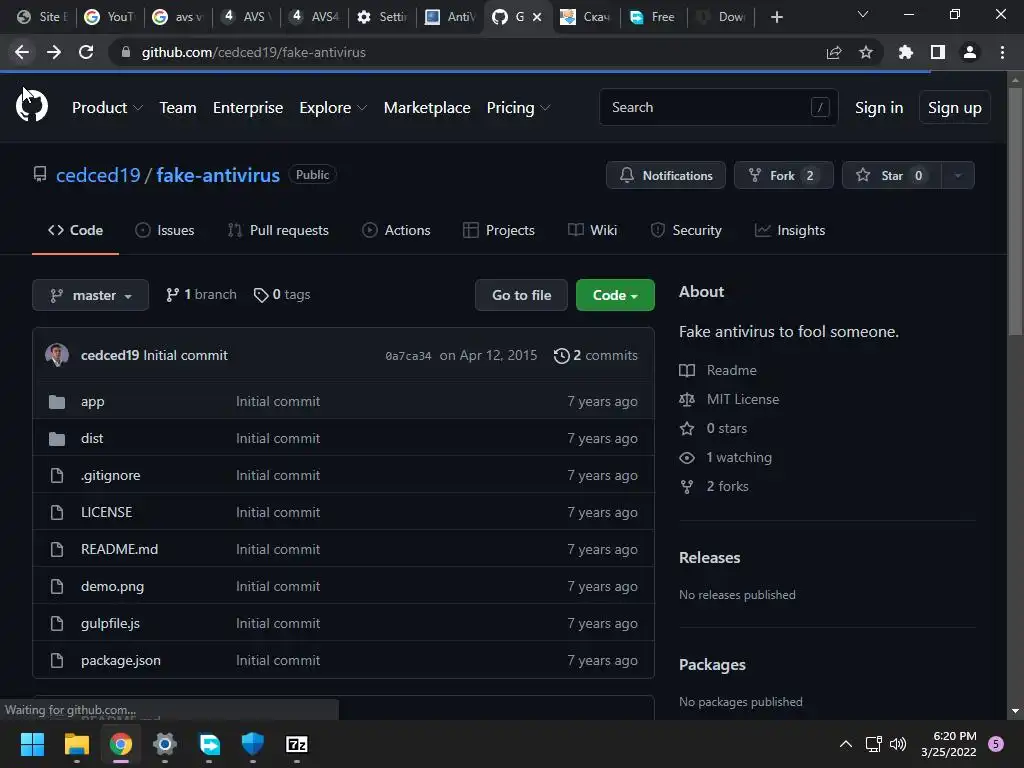
Task: Show hidden tray icons chevron
Action: [x=845, y=744]
